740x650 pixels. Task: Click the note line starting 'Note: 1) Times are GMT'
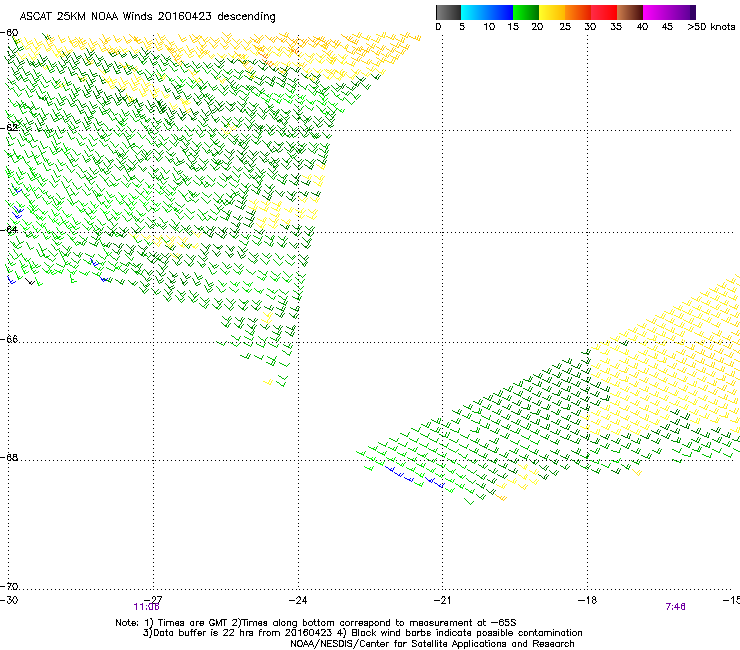click(316, 623)
